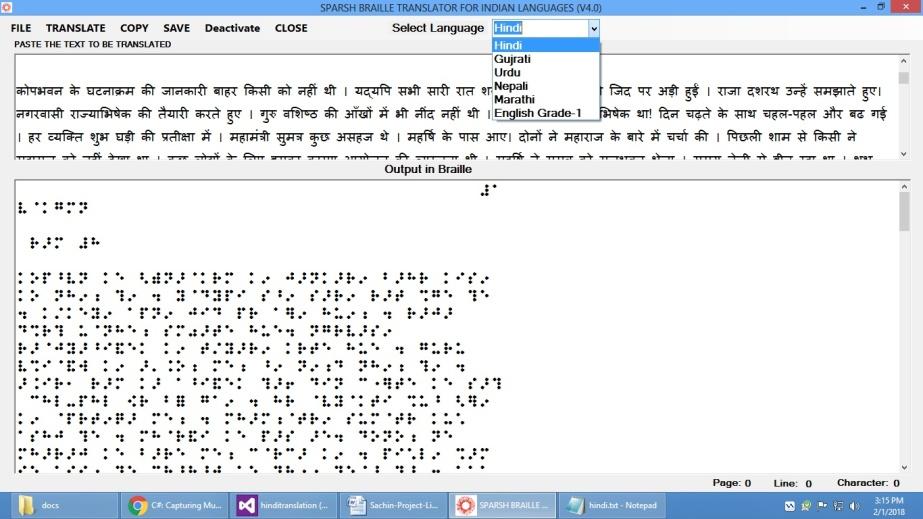Screen dimensions: 923x519
Task: Click the Select Language label
Action: [438, 28]
